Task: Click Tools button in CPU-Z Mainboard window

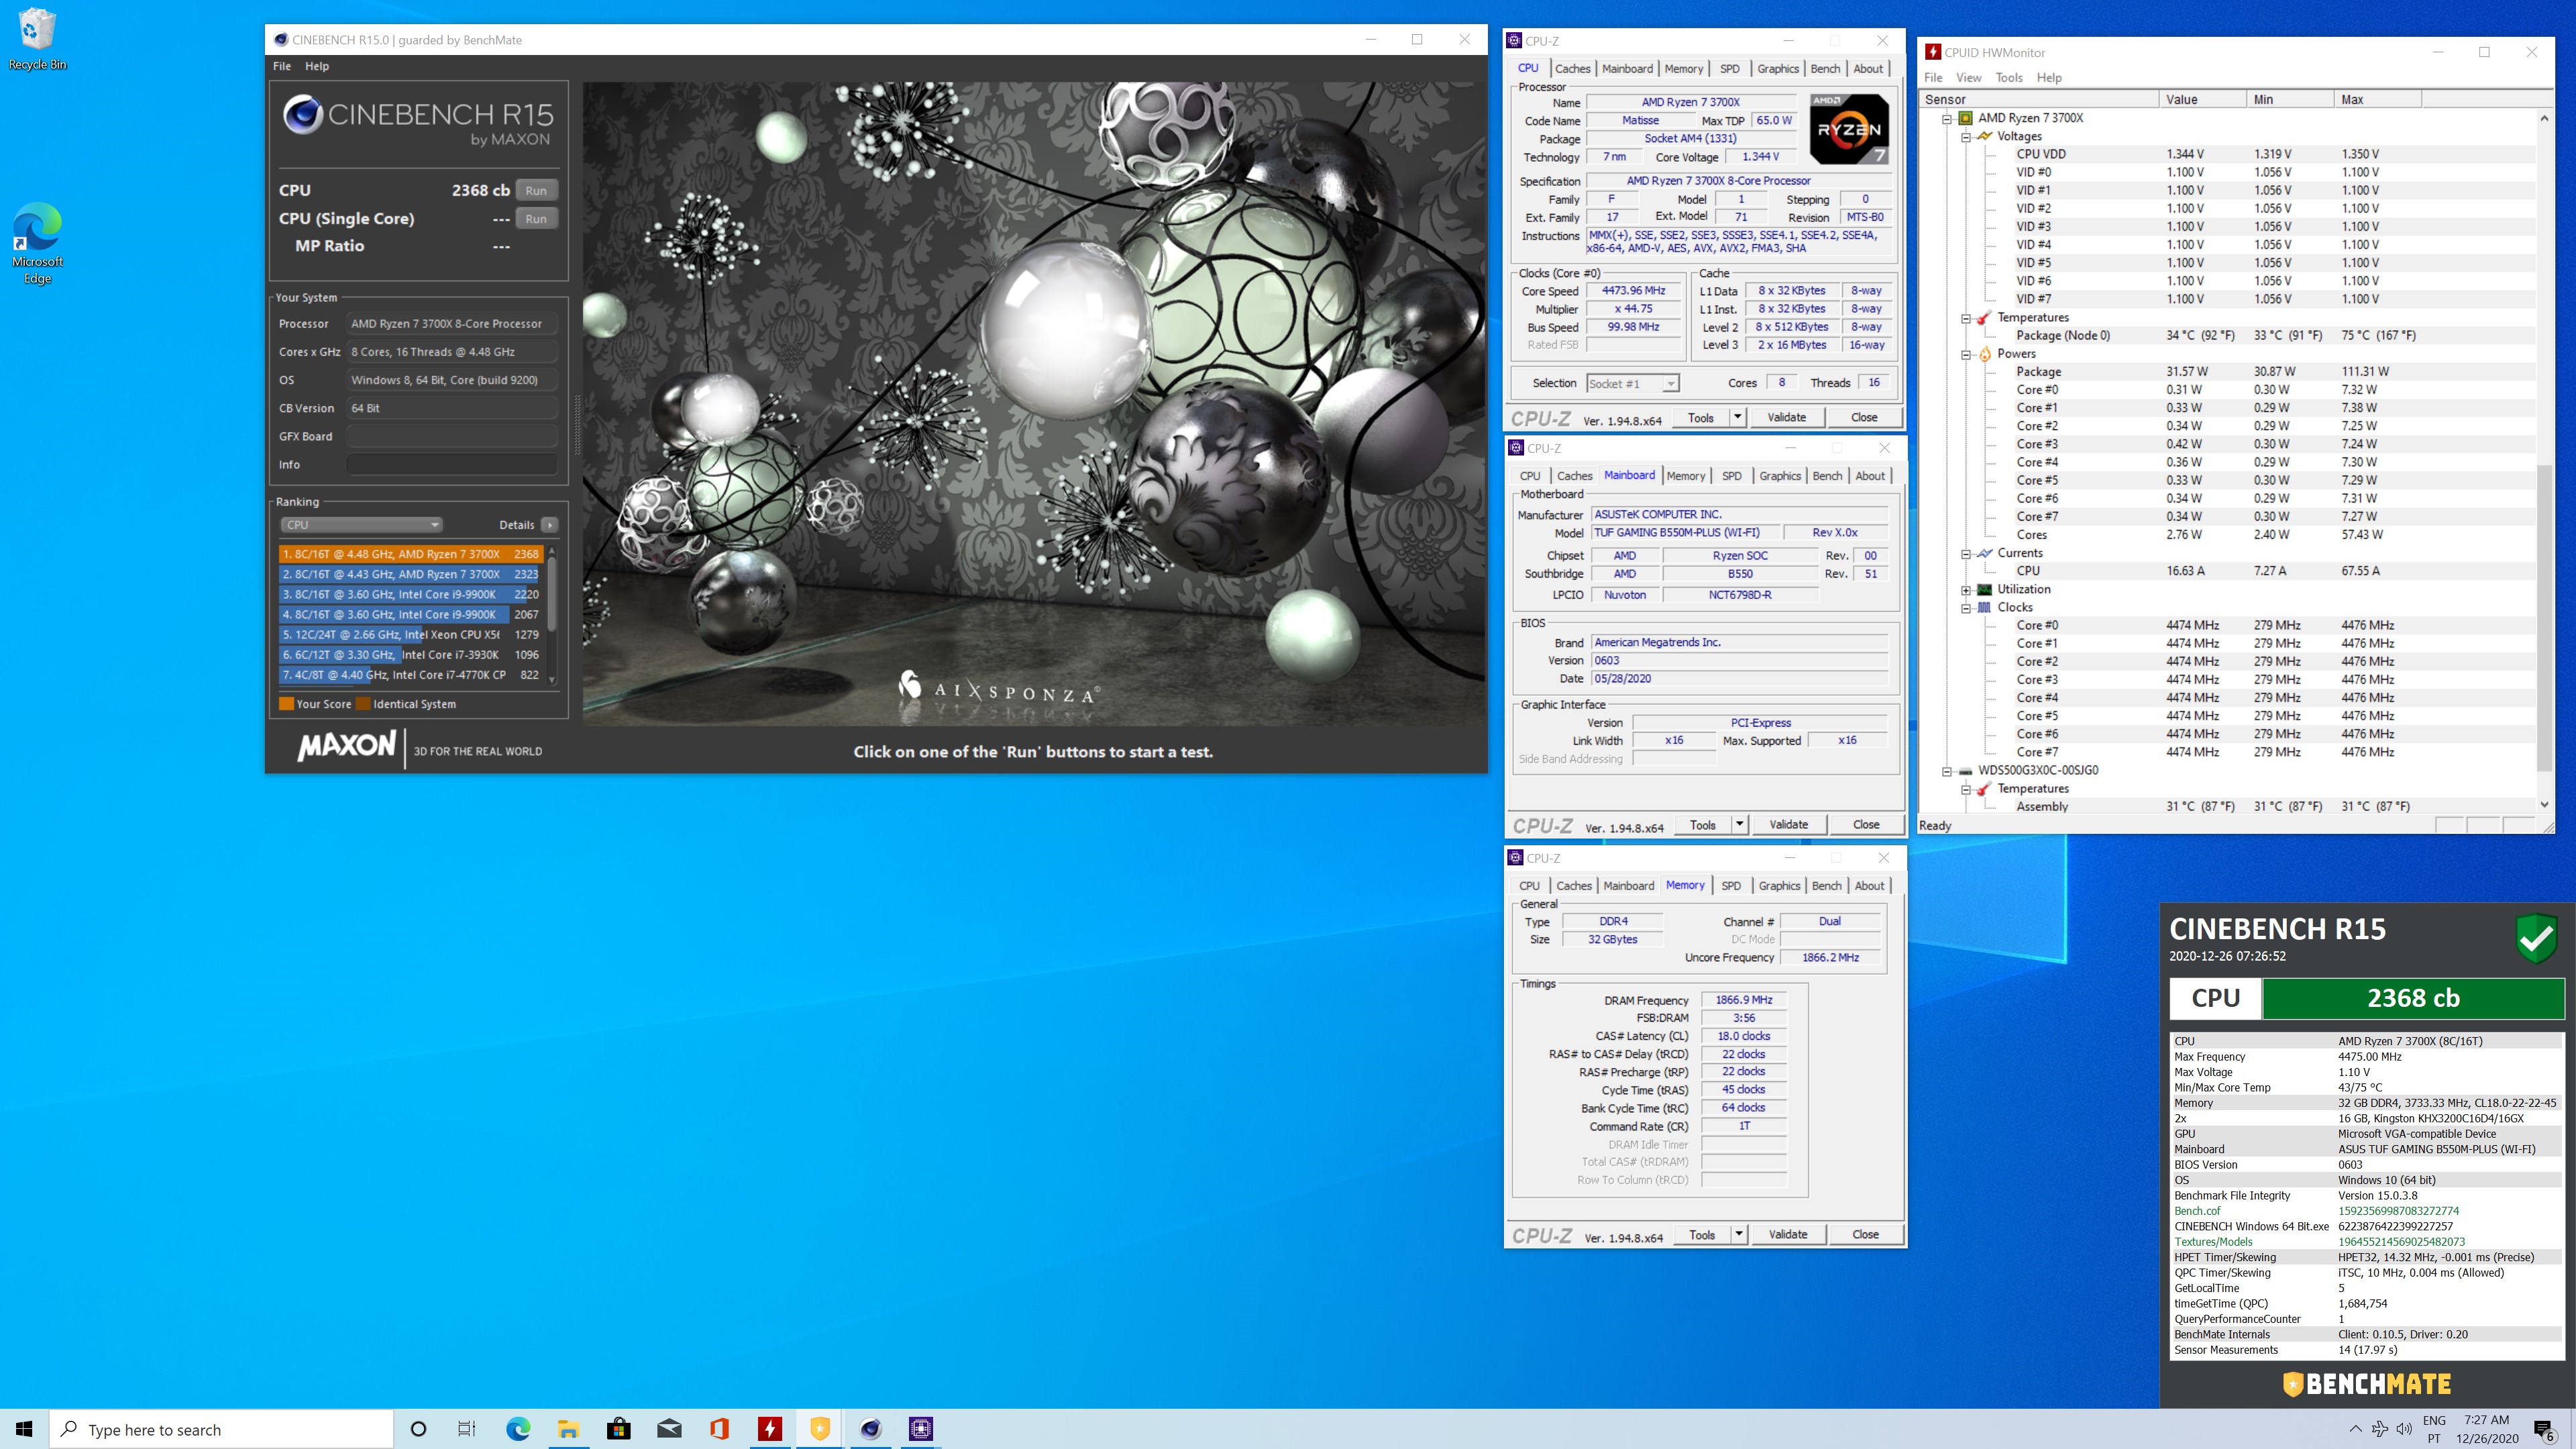Action: pos(1703,824)
